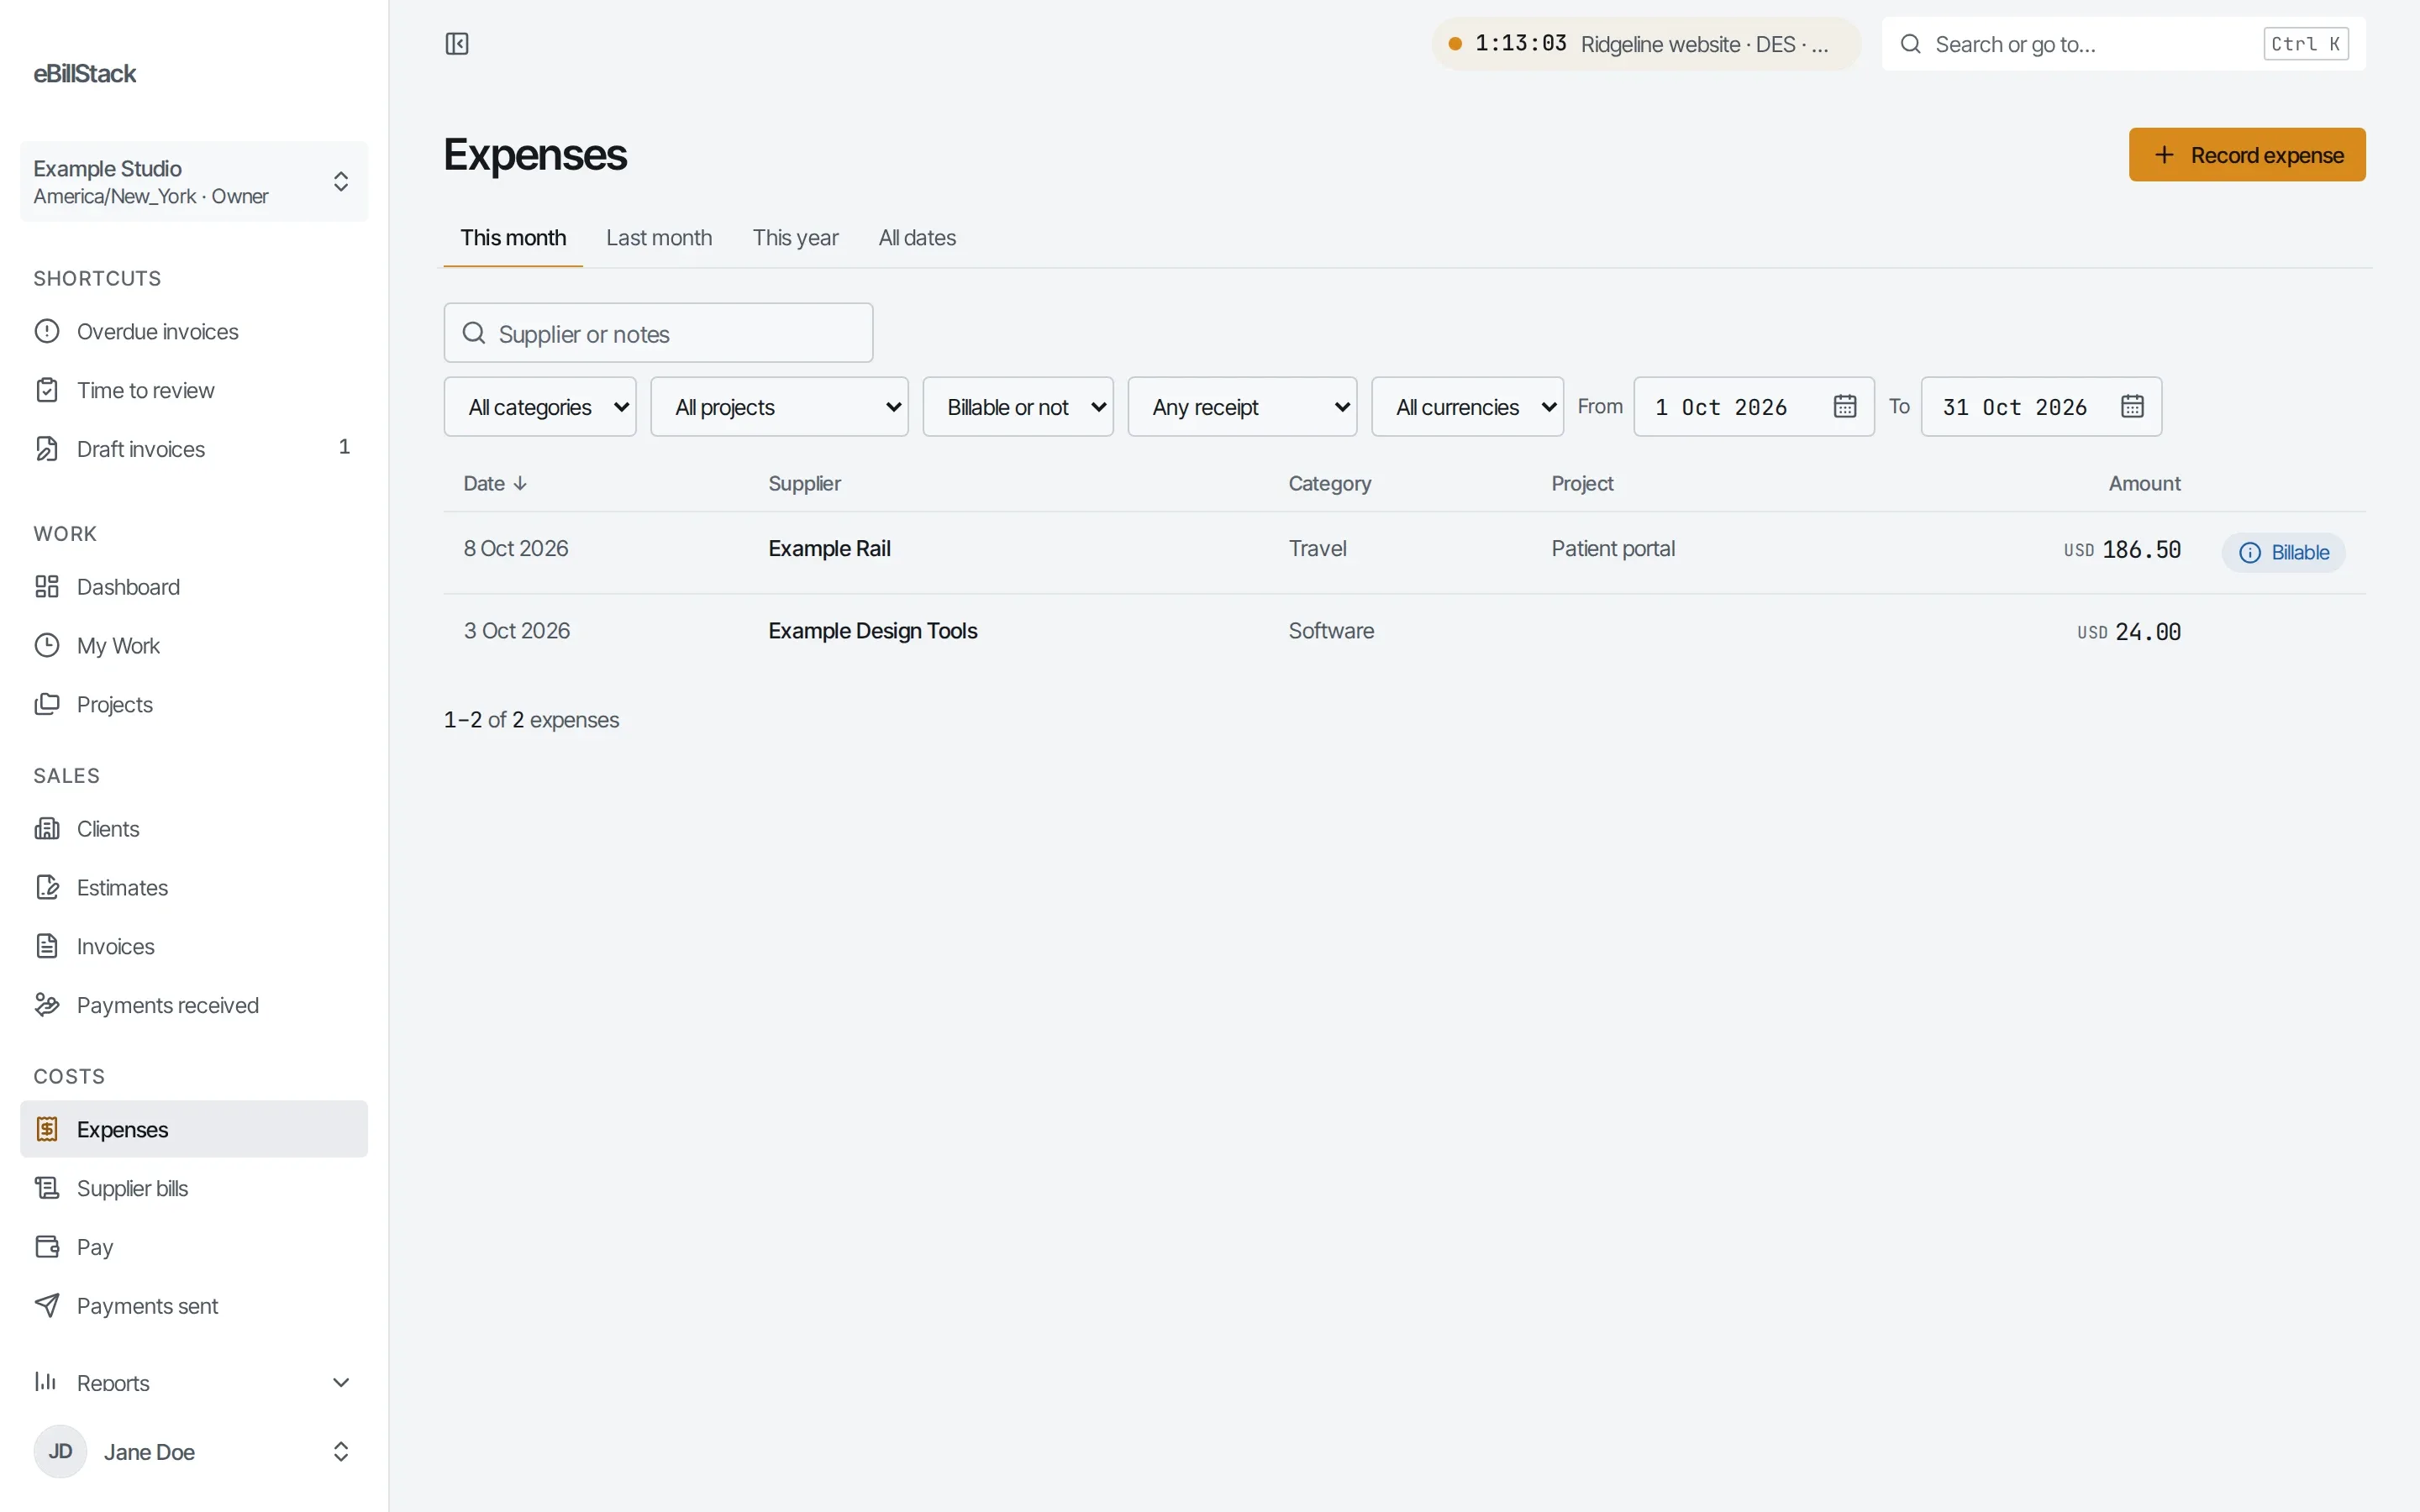Click the Record expense button
2420x1512 pixels.
(x=2247, y=155)
